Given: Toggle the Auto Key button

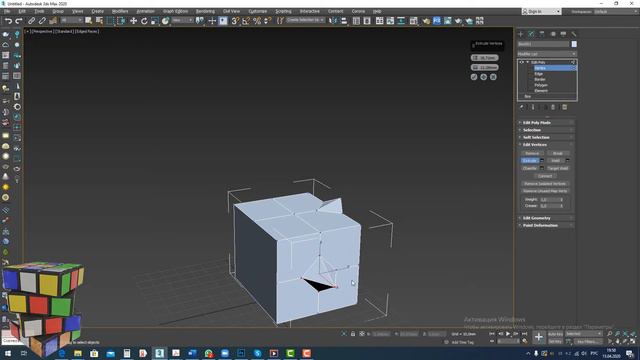Looking at the screenshot, I should pos(555,334).
